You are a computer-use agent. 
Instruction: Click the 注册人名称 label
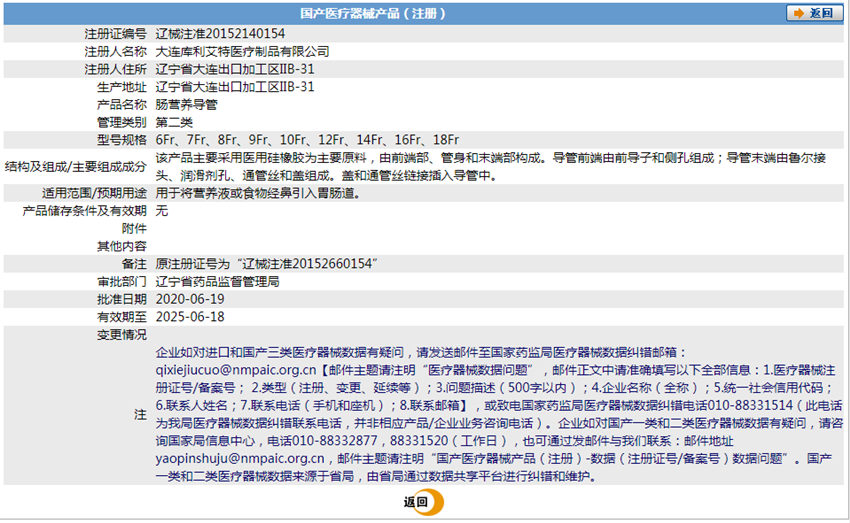click(115, 51)
